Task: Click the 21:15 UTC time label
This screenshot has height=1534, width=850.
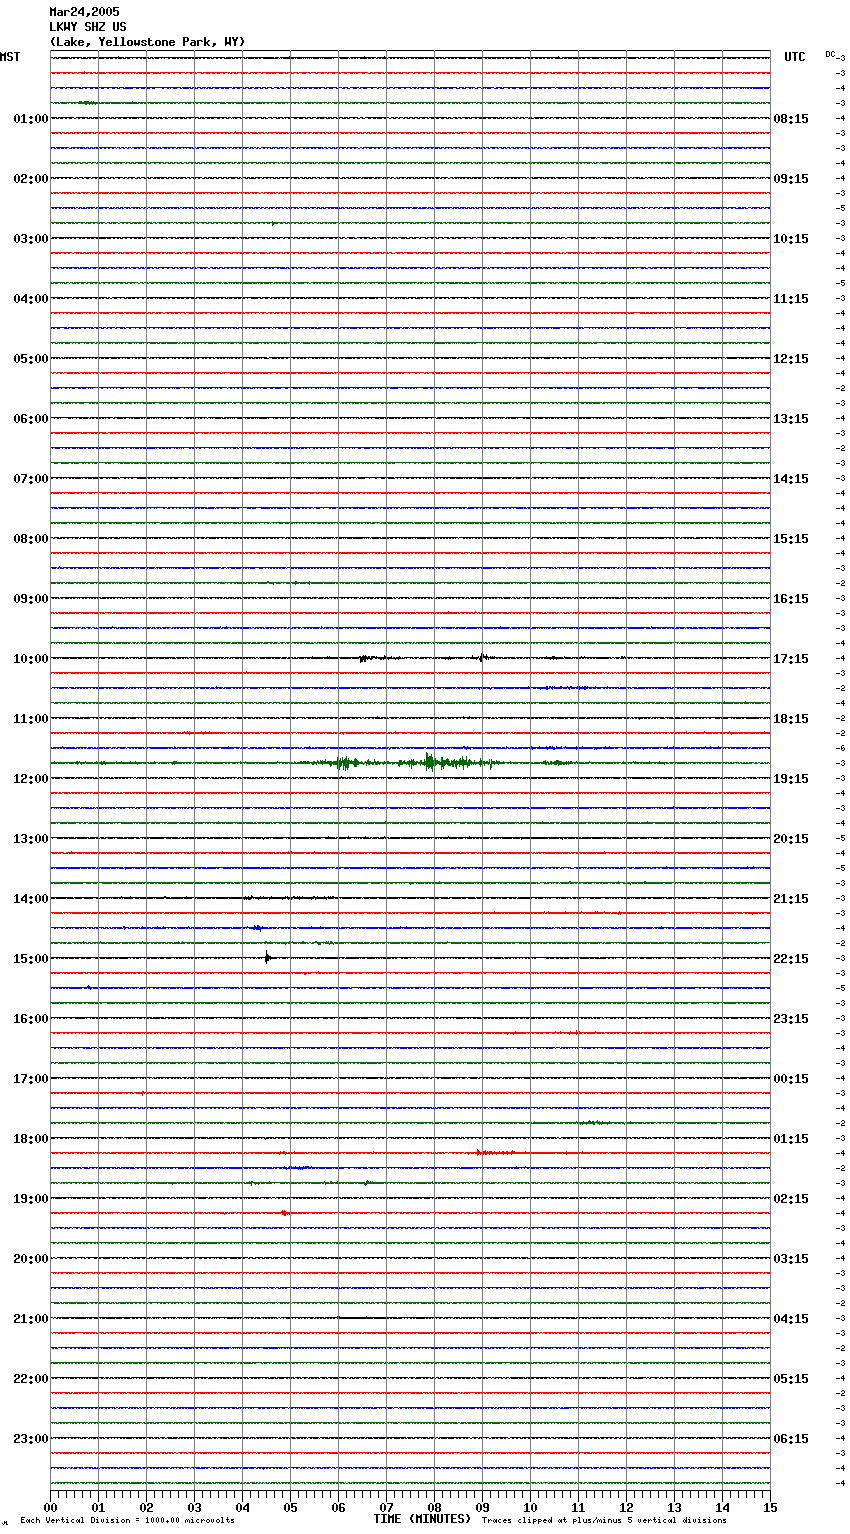Action: 791,899
